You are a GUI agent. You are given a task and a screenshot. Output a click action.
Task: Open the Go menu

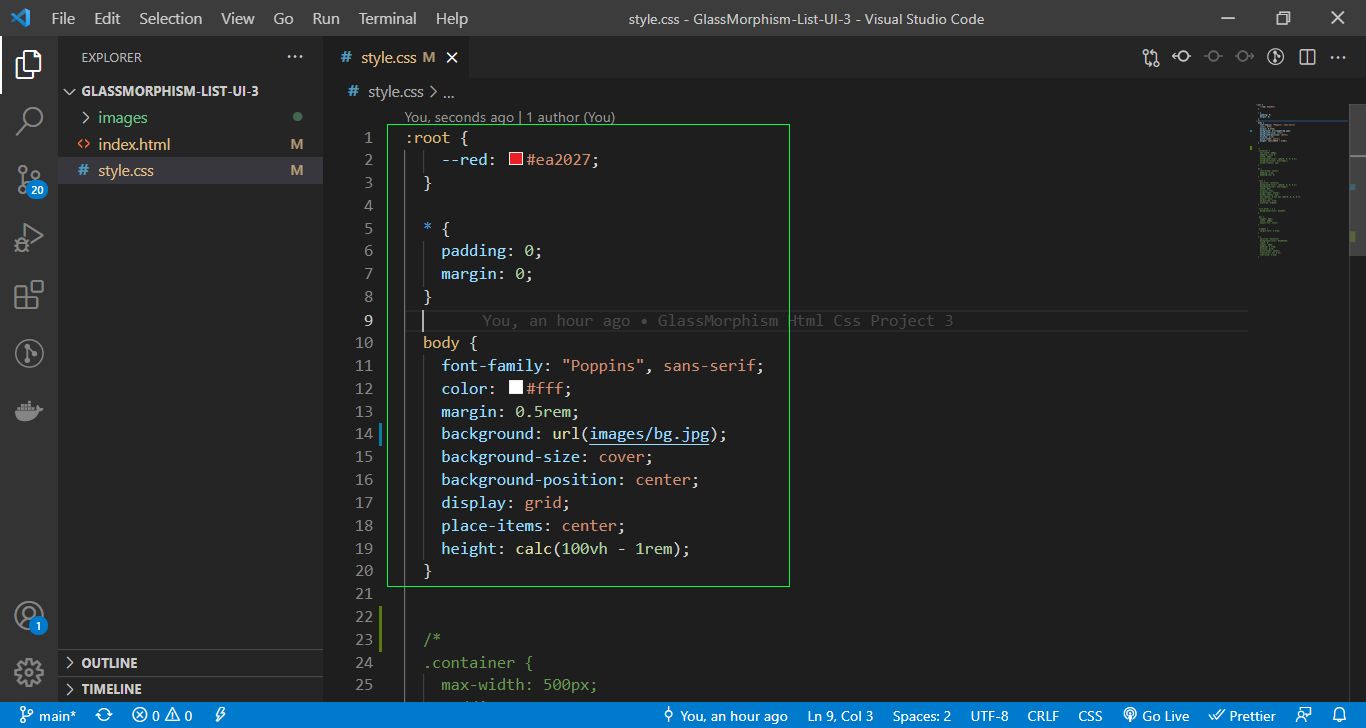click(x=283, y=18)
